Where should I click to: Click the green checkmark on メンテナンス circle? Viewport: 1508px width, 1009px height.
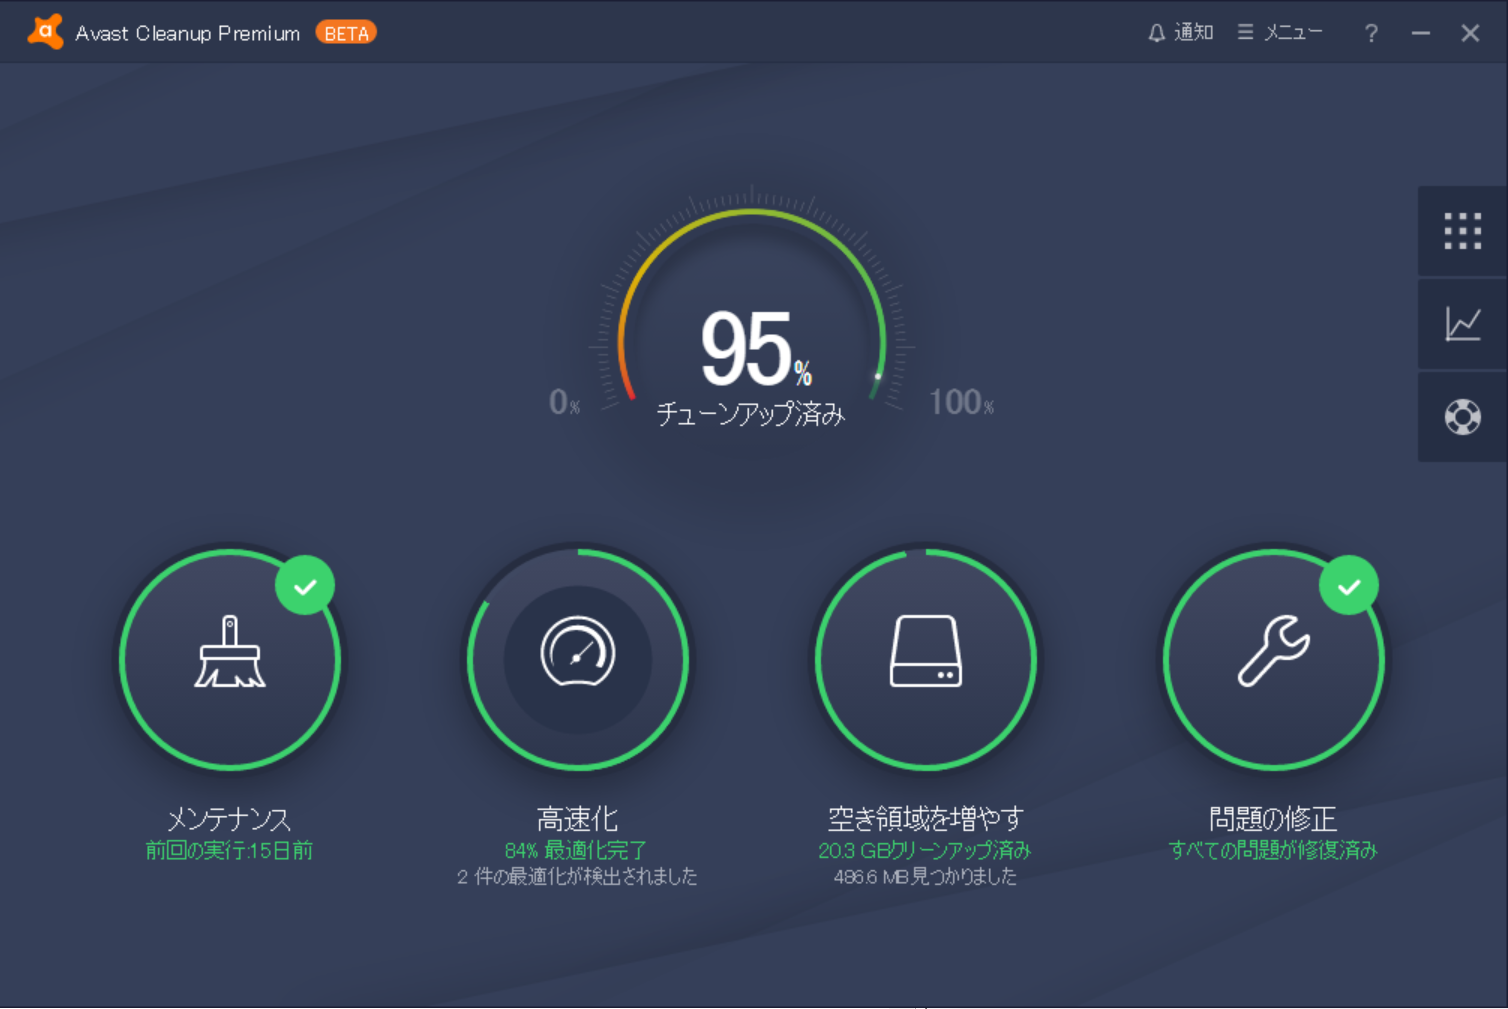click(x=305, y=586)
